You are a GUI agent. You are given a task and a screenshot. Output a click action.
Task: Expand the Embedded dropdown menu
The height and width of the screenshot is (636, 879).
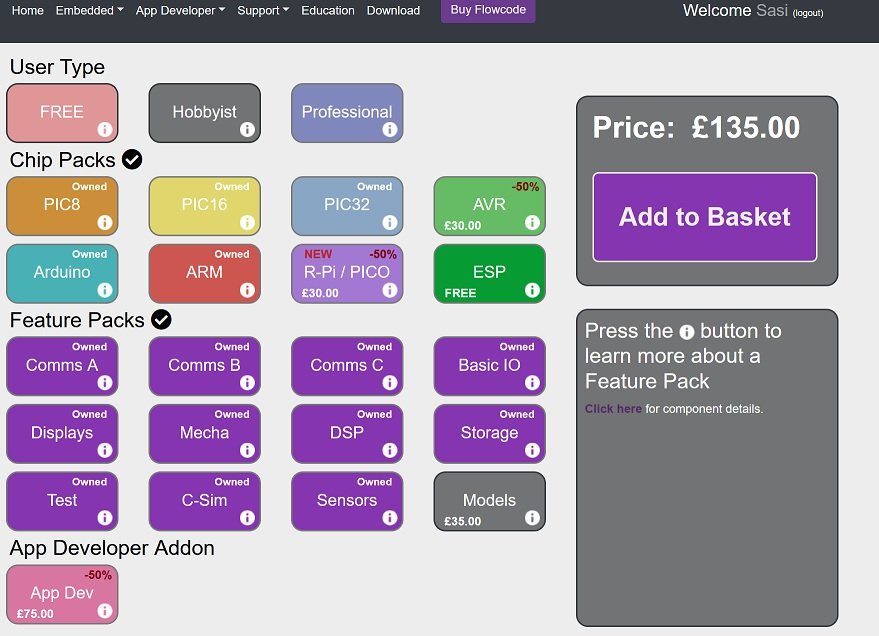point(89,11)
